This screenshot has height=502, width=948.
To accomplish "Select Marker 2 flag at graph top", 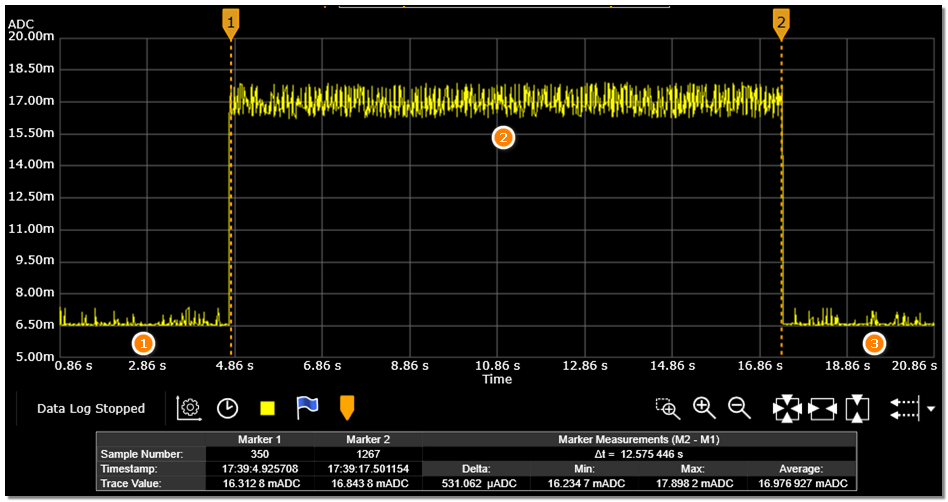I will 781,24.
